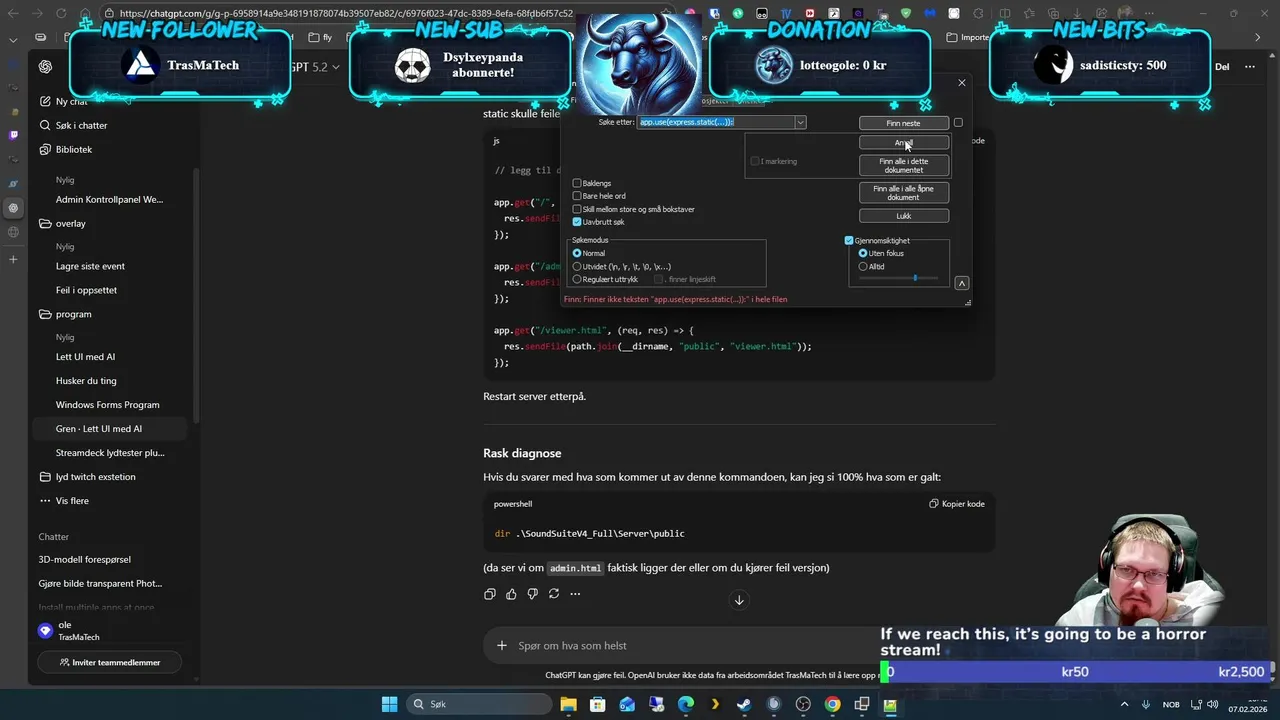The image size is (1280, 720).
Task: Open Steam from the taskbar
Action: pyautogui.click(x=744, y=704)
